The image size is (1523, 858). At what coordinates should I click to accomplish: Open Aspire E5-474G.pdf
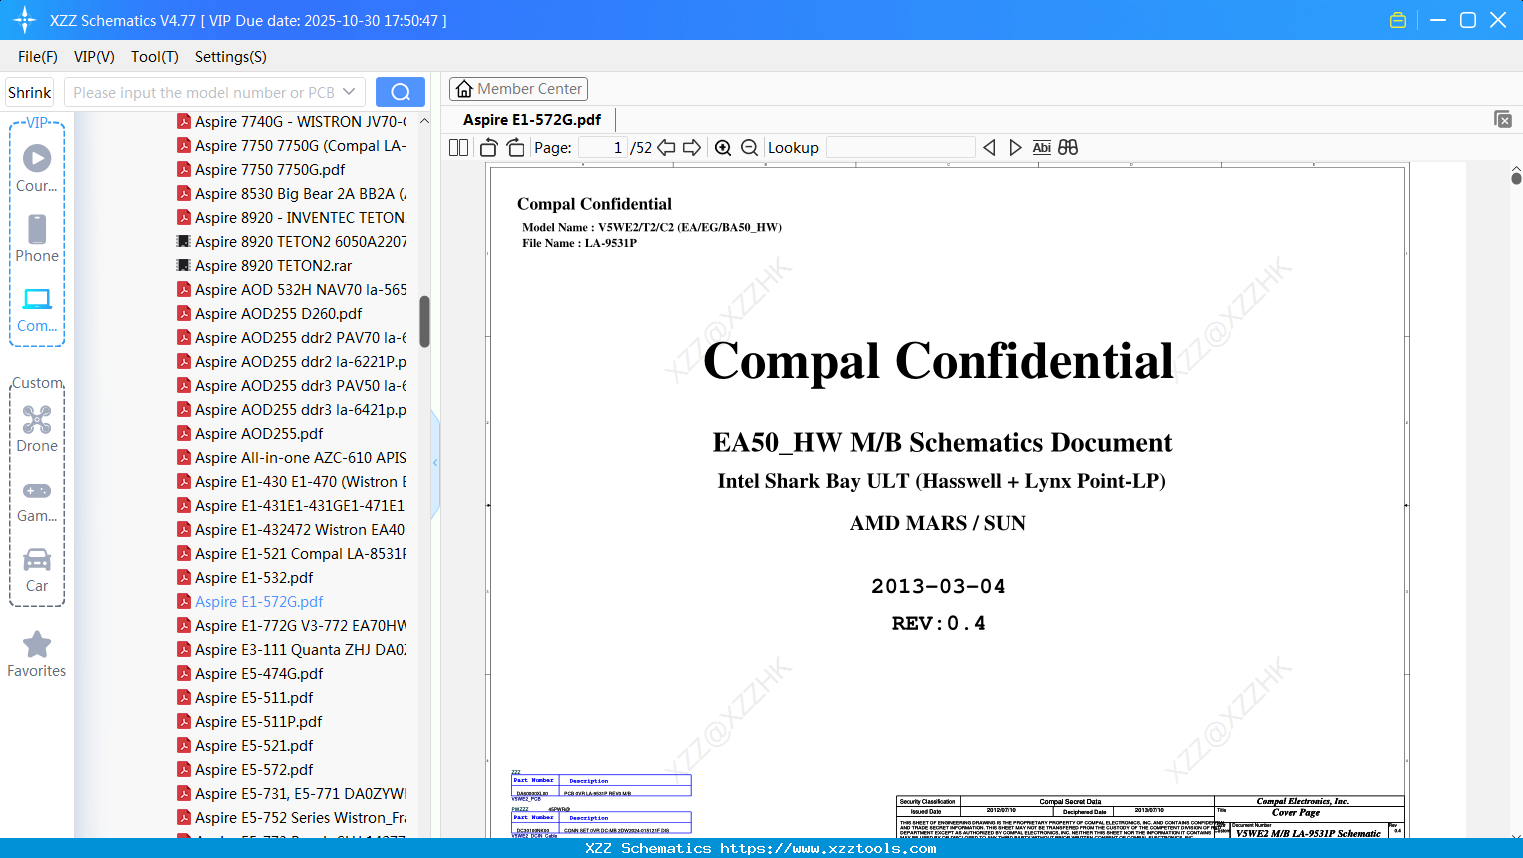click(x=259, y=674)
